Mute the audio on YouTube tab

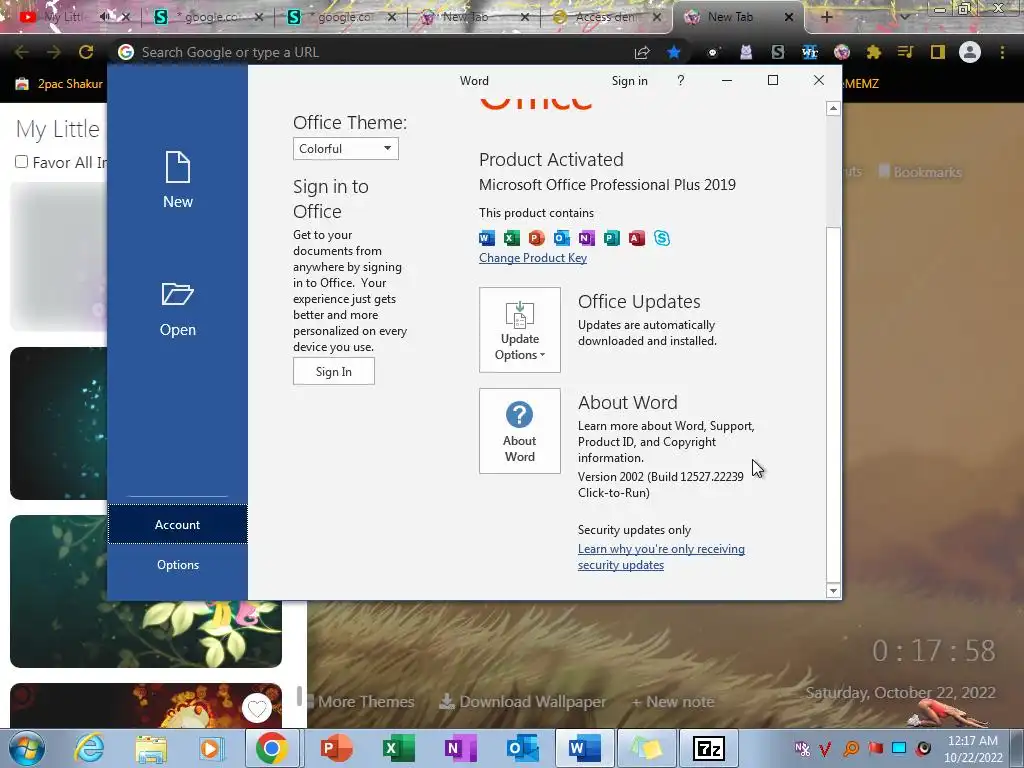104,16
